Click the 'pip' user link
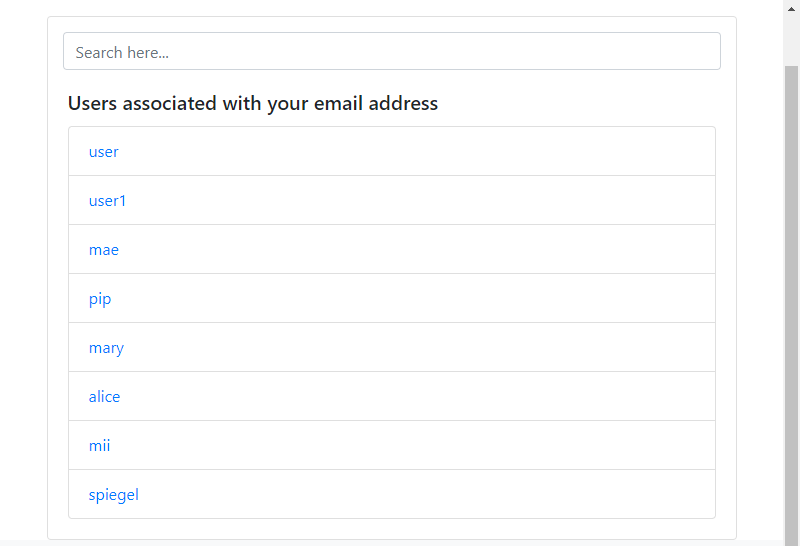This screenshot has height=546, width=800. (x=100, y=299)
